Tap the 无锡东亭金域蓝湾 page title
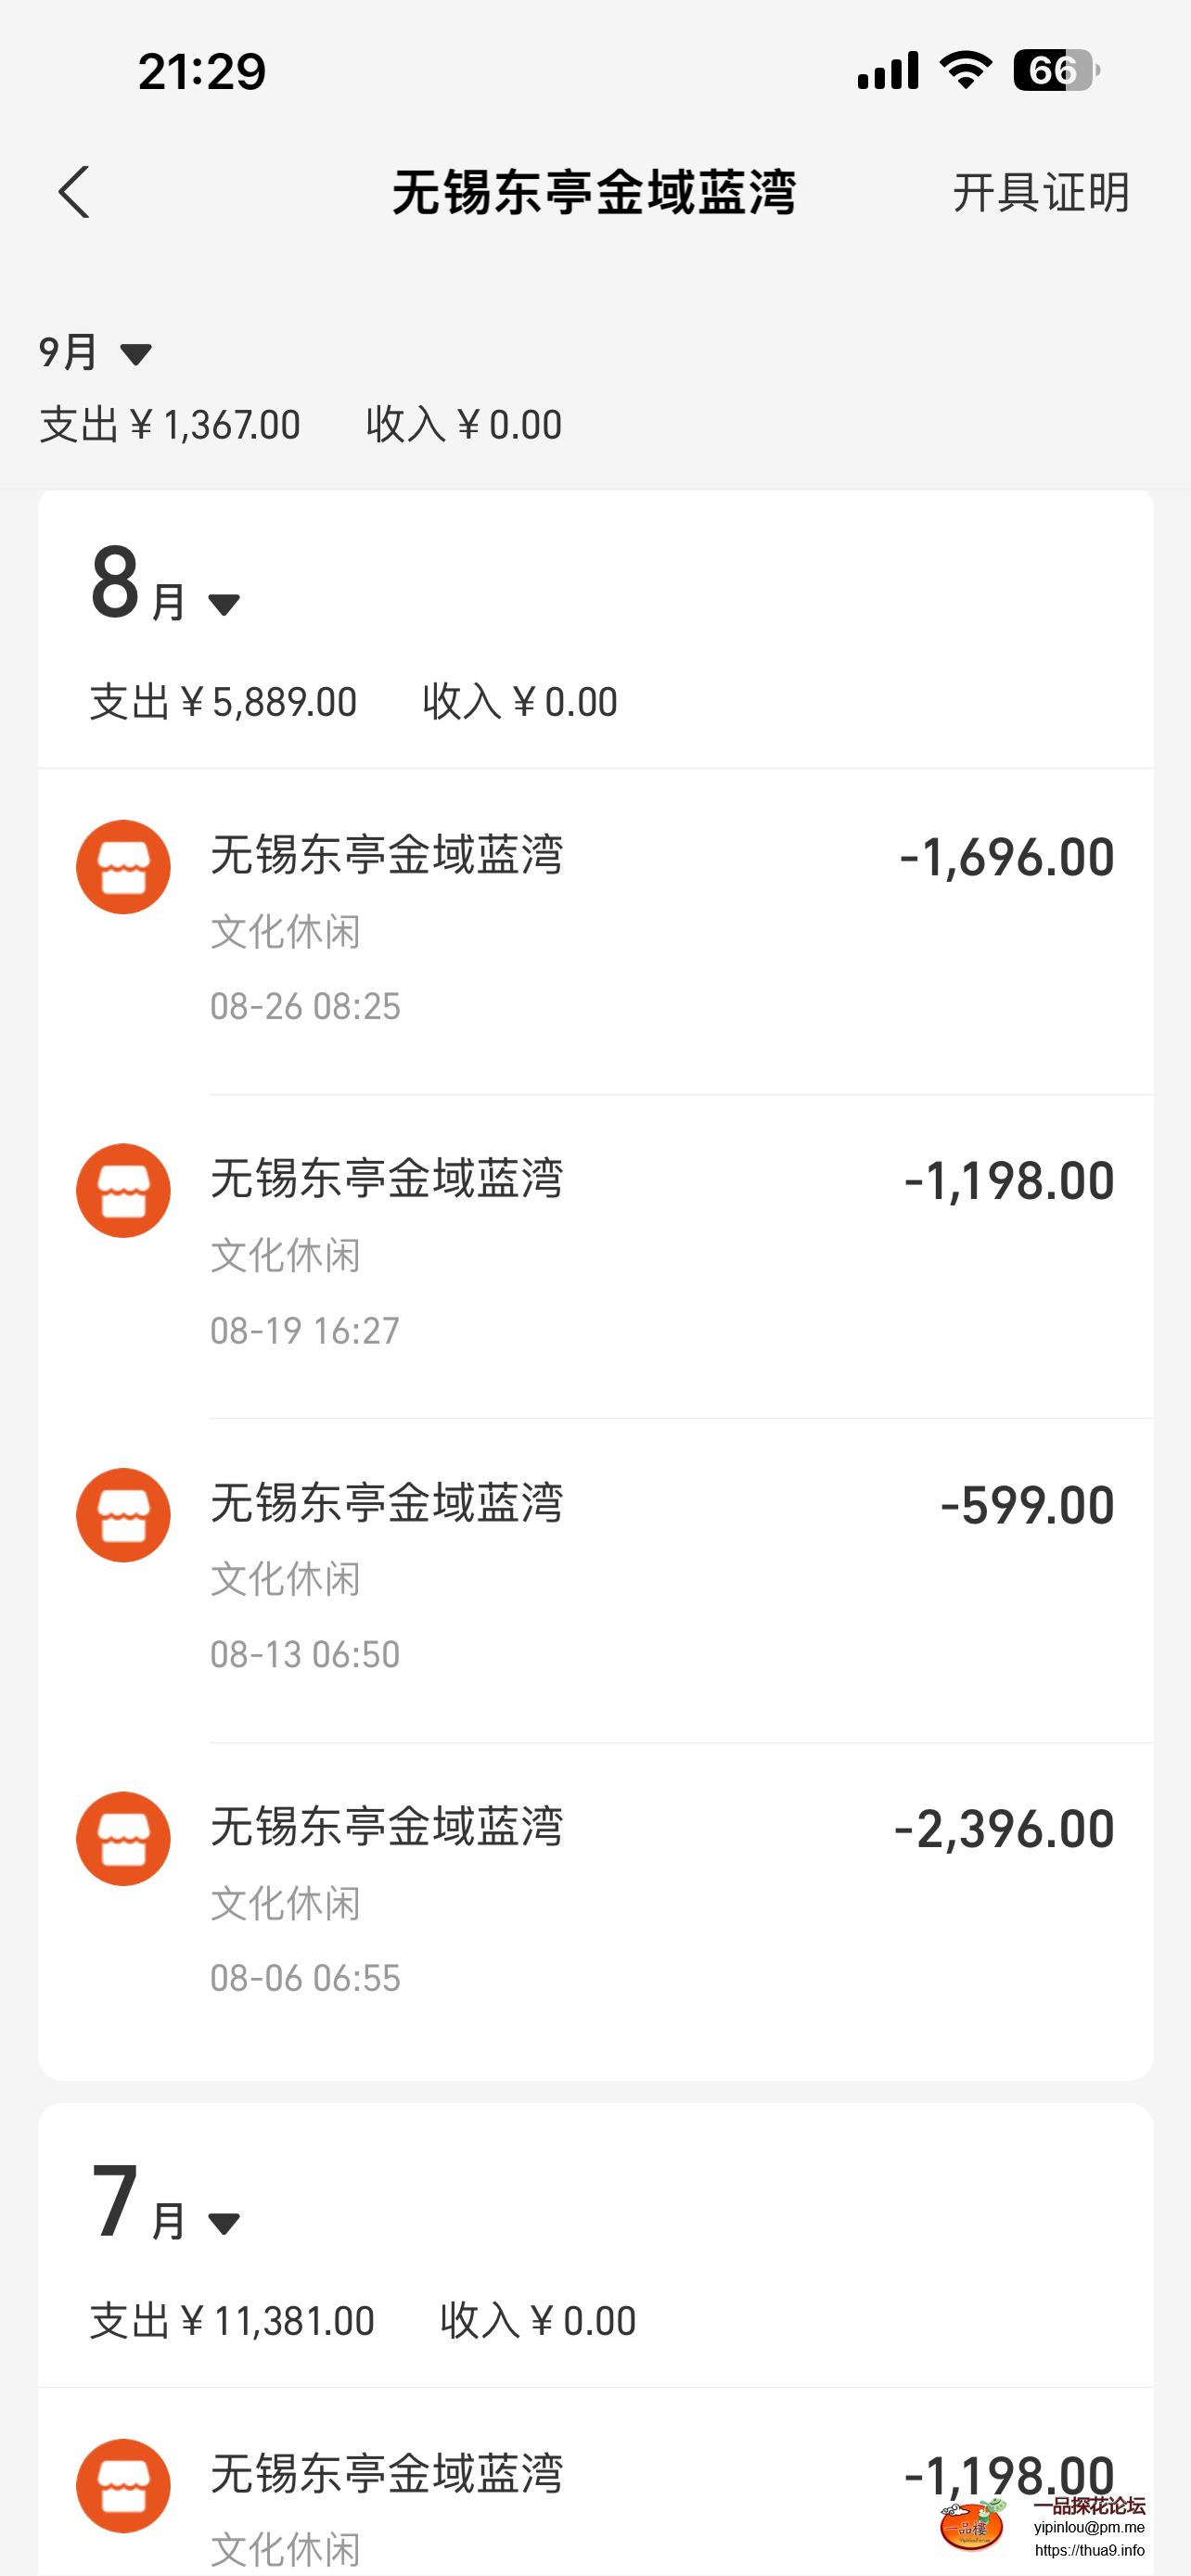Screen dimensions: 1191x2576 click(x=594, y=192)
